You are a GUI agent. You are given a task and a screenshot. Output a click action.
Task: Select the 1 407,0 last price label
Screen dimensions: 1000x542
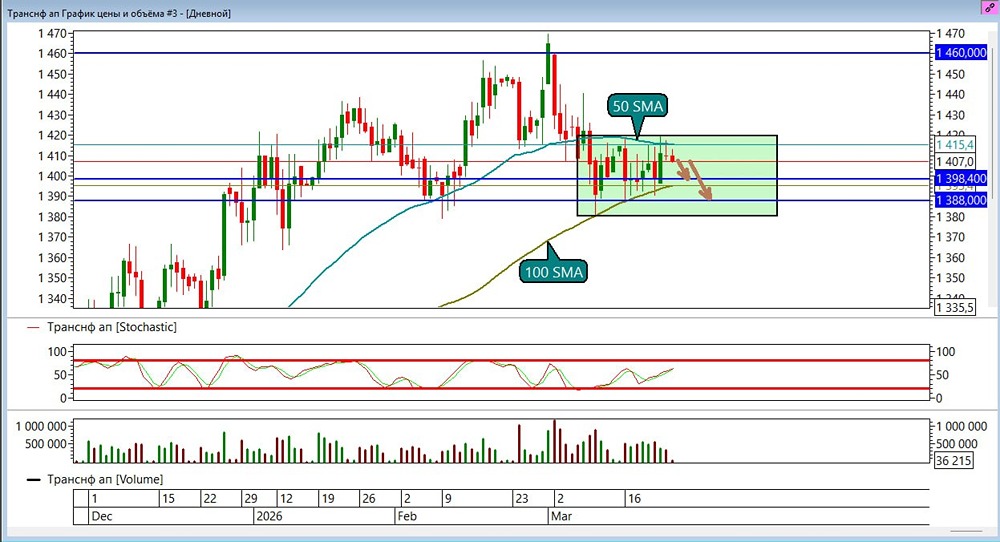(955, 162)
